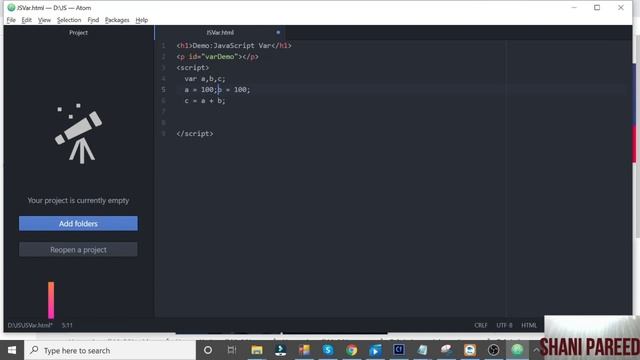Click the opening script tag line
Viewport: 640px width, 360px height.
(193, 68)
